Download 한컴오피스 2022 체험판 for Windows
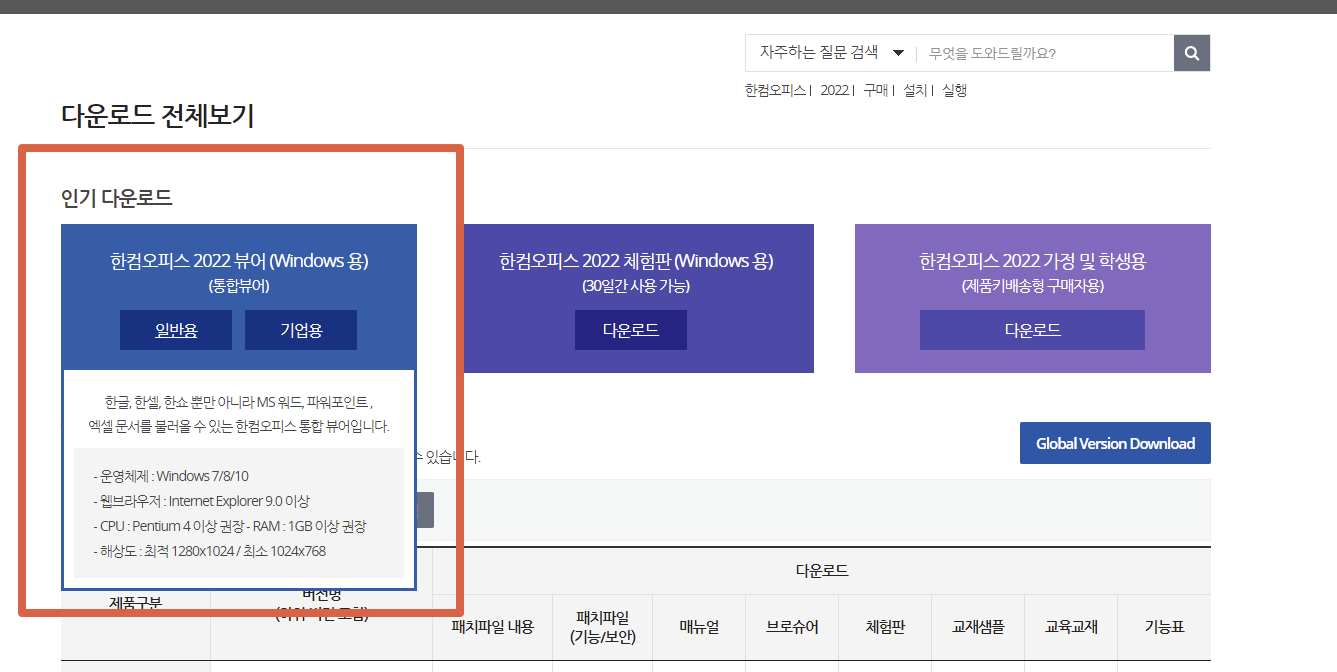1337x672 pixels. pyautogui.click(x=631, y=330)
